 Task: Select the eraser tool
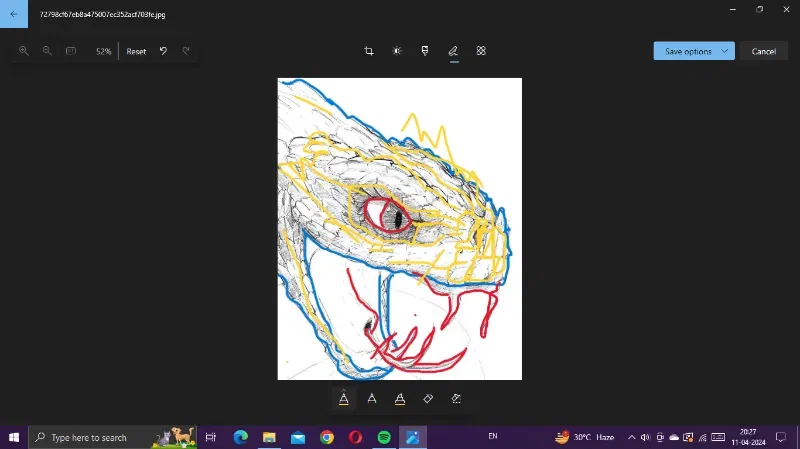[x=428, y=398]
